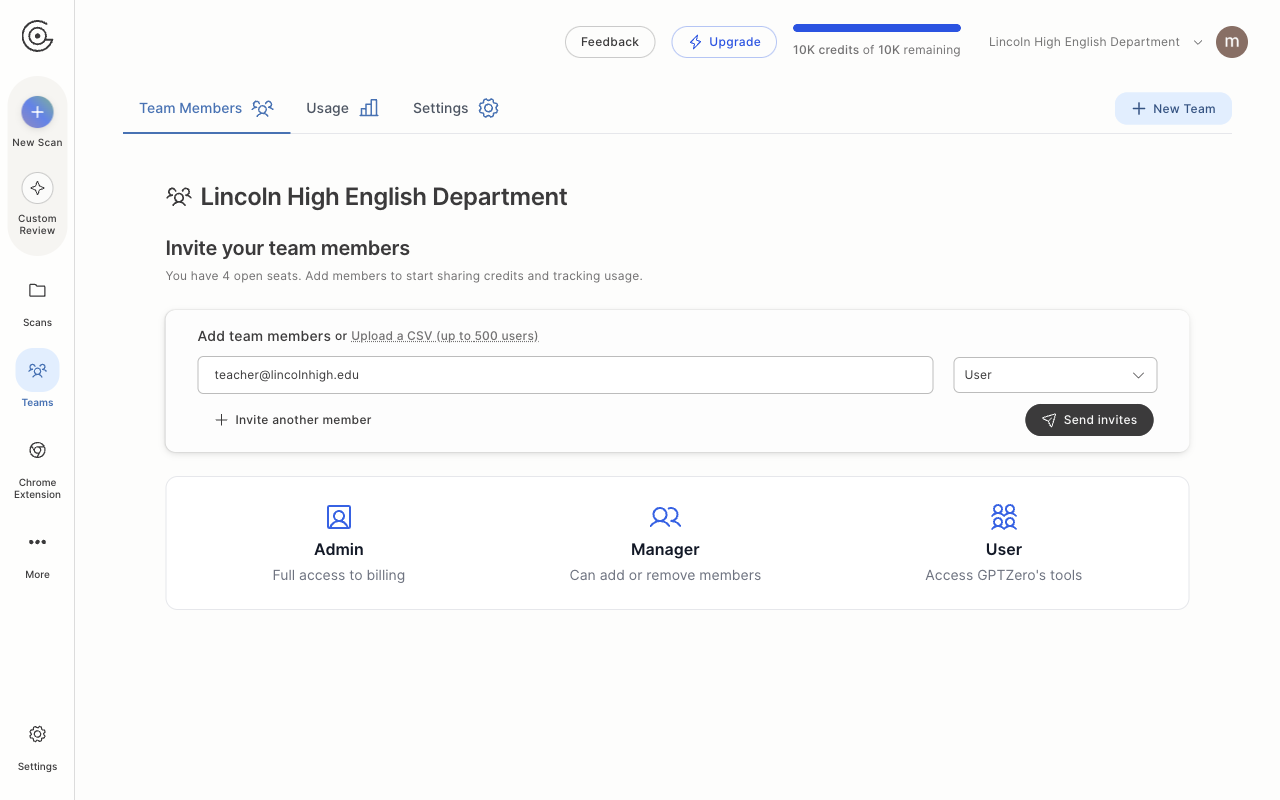Click the User role icon

[x=1004, y=517]
